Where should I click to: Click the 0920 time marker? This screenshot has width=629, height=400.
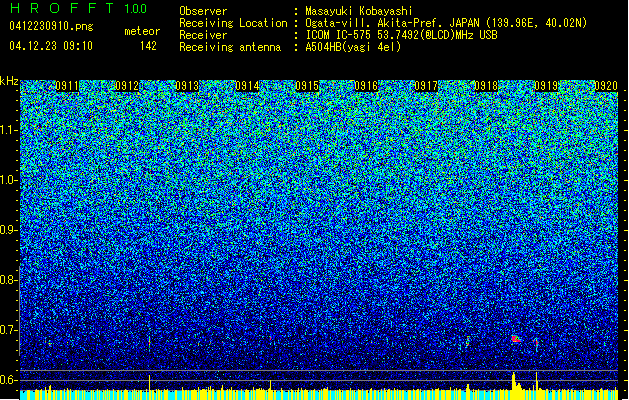(x=606, y=86)
